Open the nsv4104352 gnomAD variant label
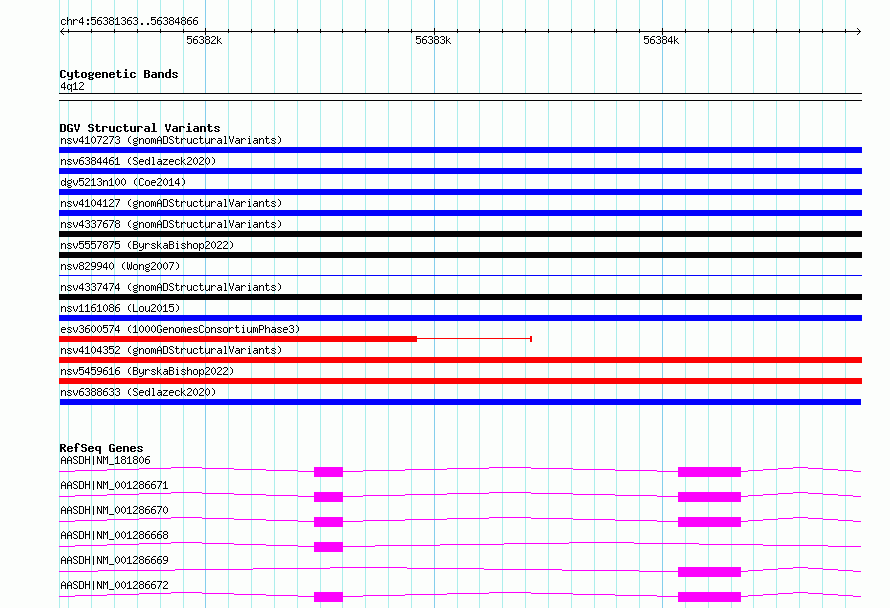The width and height of the screenshot is (890, 608). pos(171,350)
